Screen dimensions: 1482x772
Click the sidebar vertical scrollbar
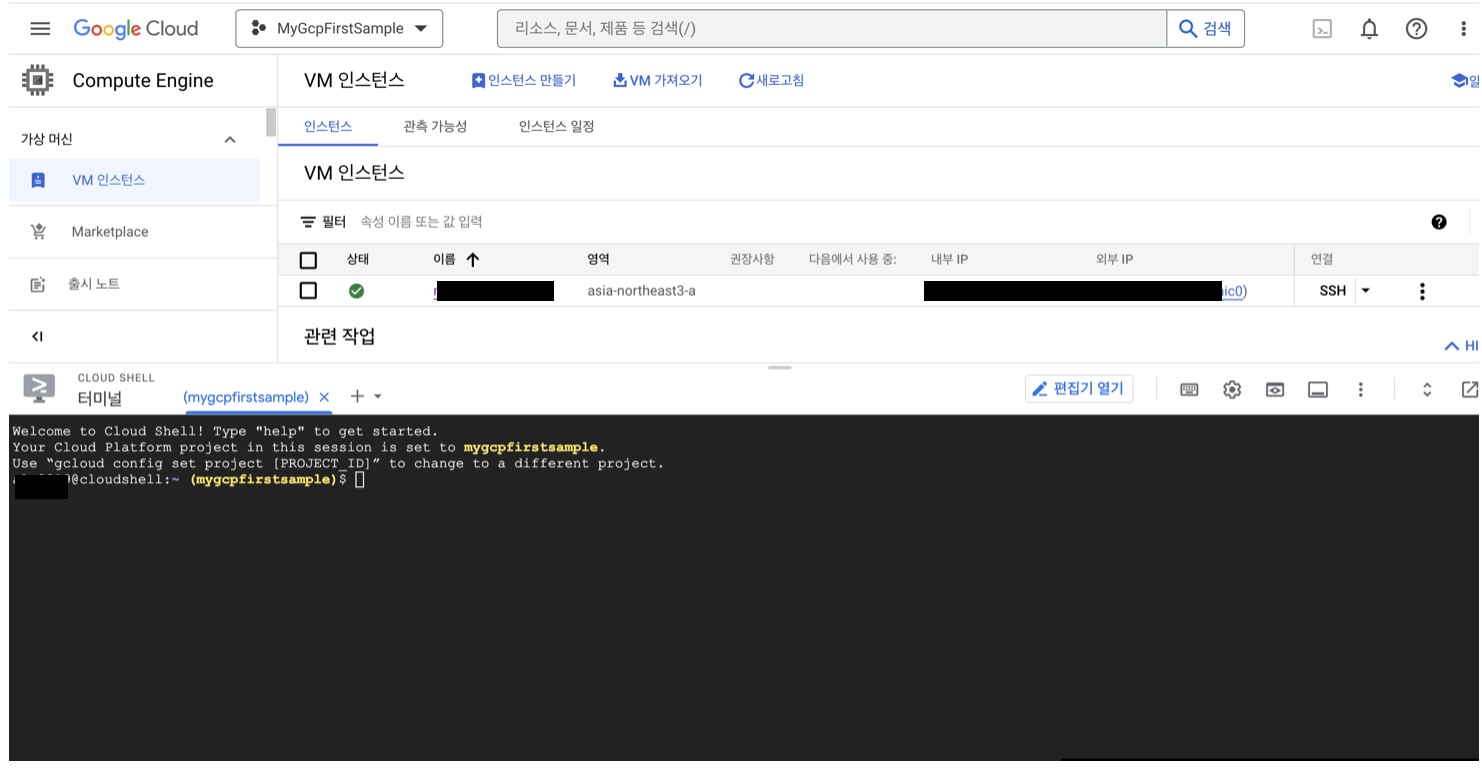271,123
